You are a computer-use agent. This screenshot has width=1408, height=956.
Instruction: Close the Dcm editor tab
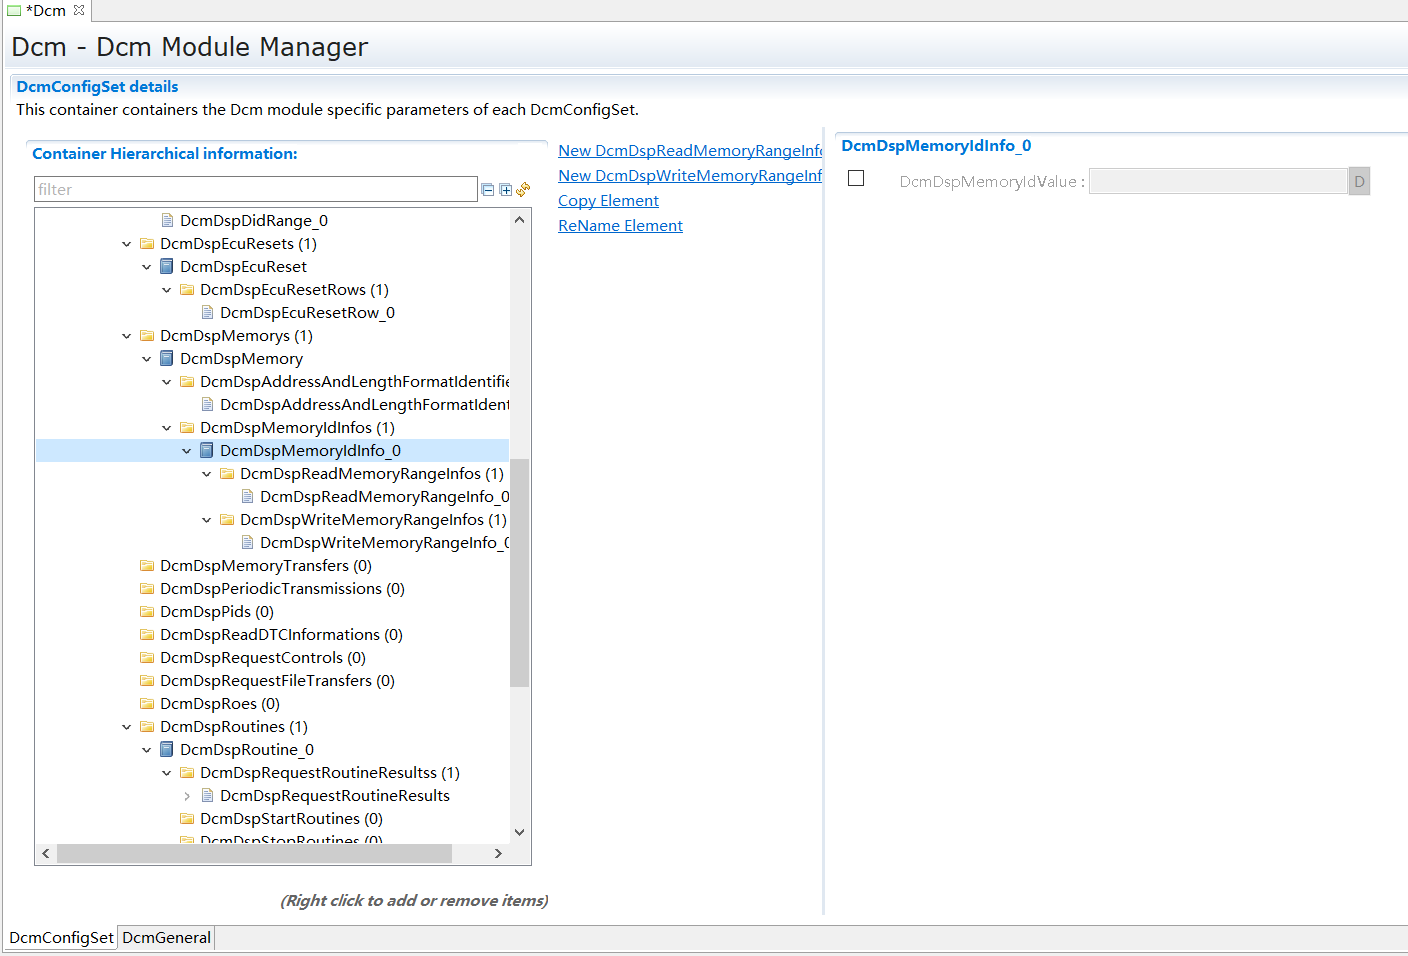point(79,10)
